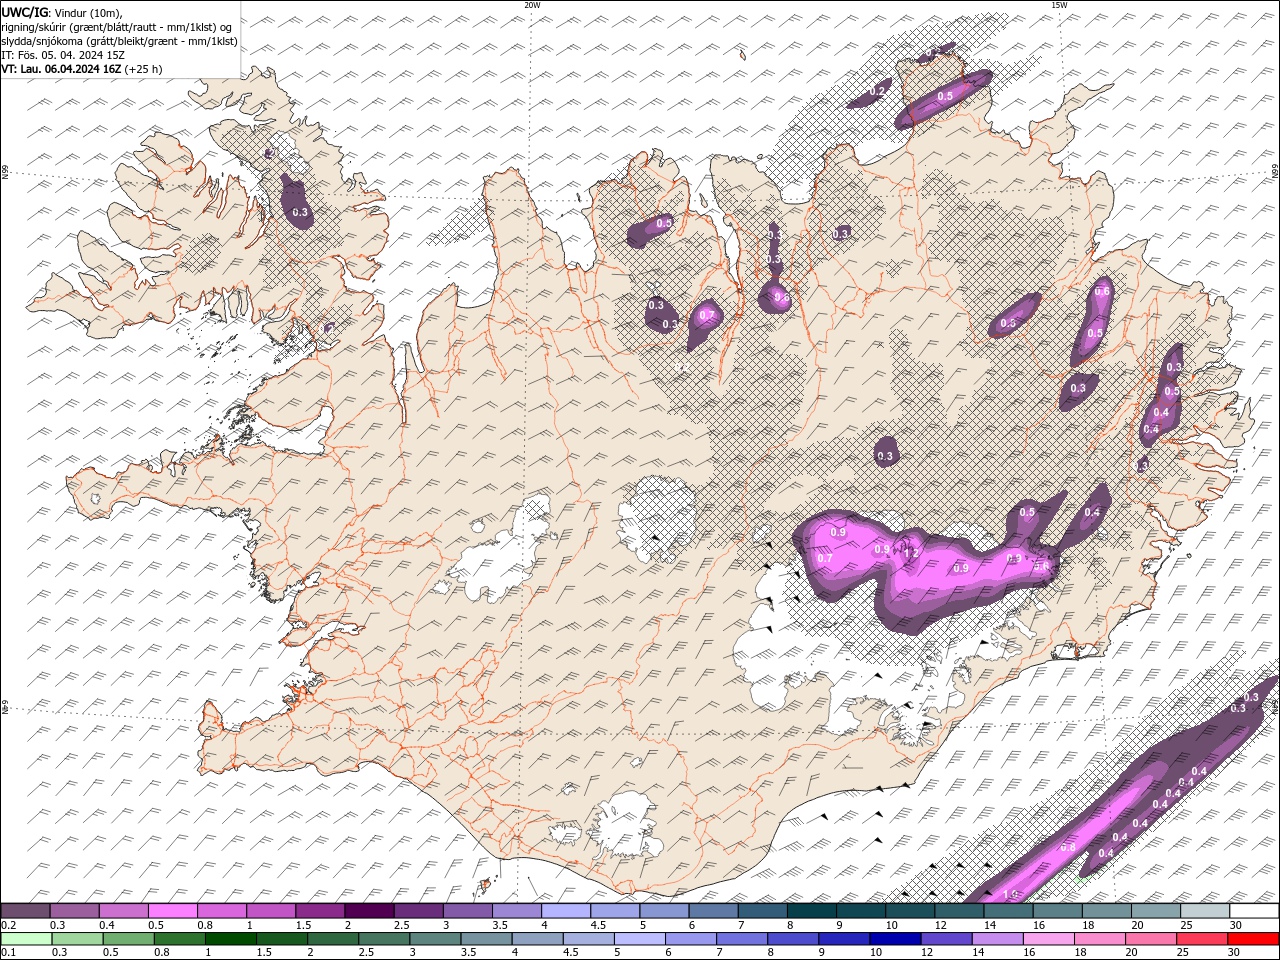Pick the top-row swatch between 0.5 and 0.8
Viewport: 1280px width, 960px height.
[173, 911]
